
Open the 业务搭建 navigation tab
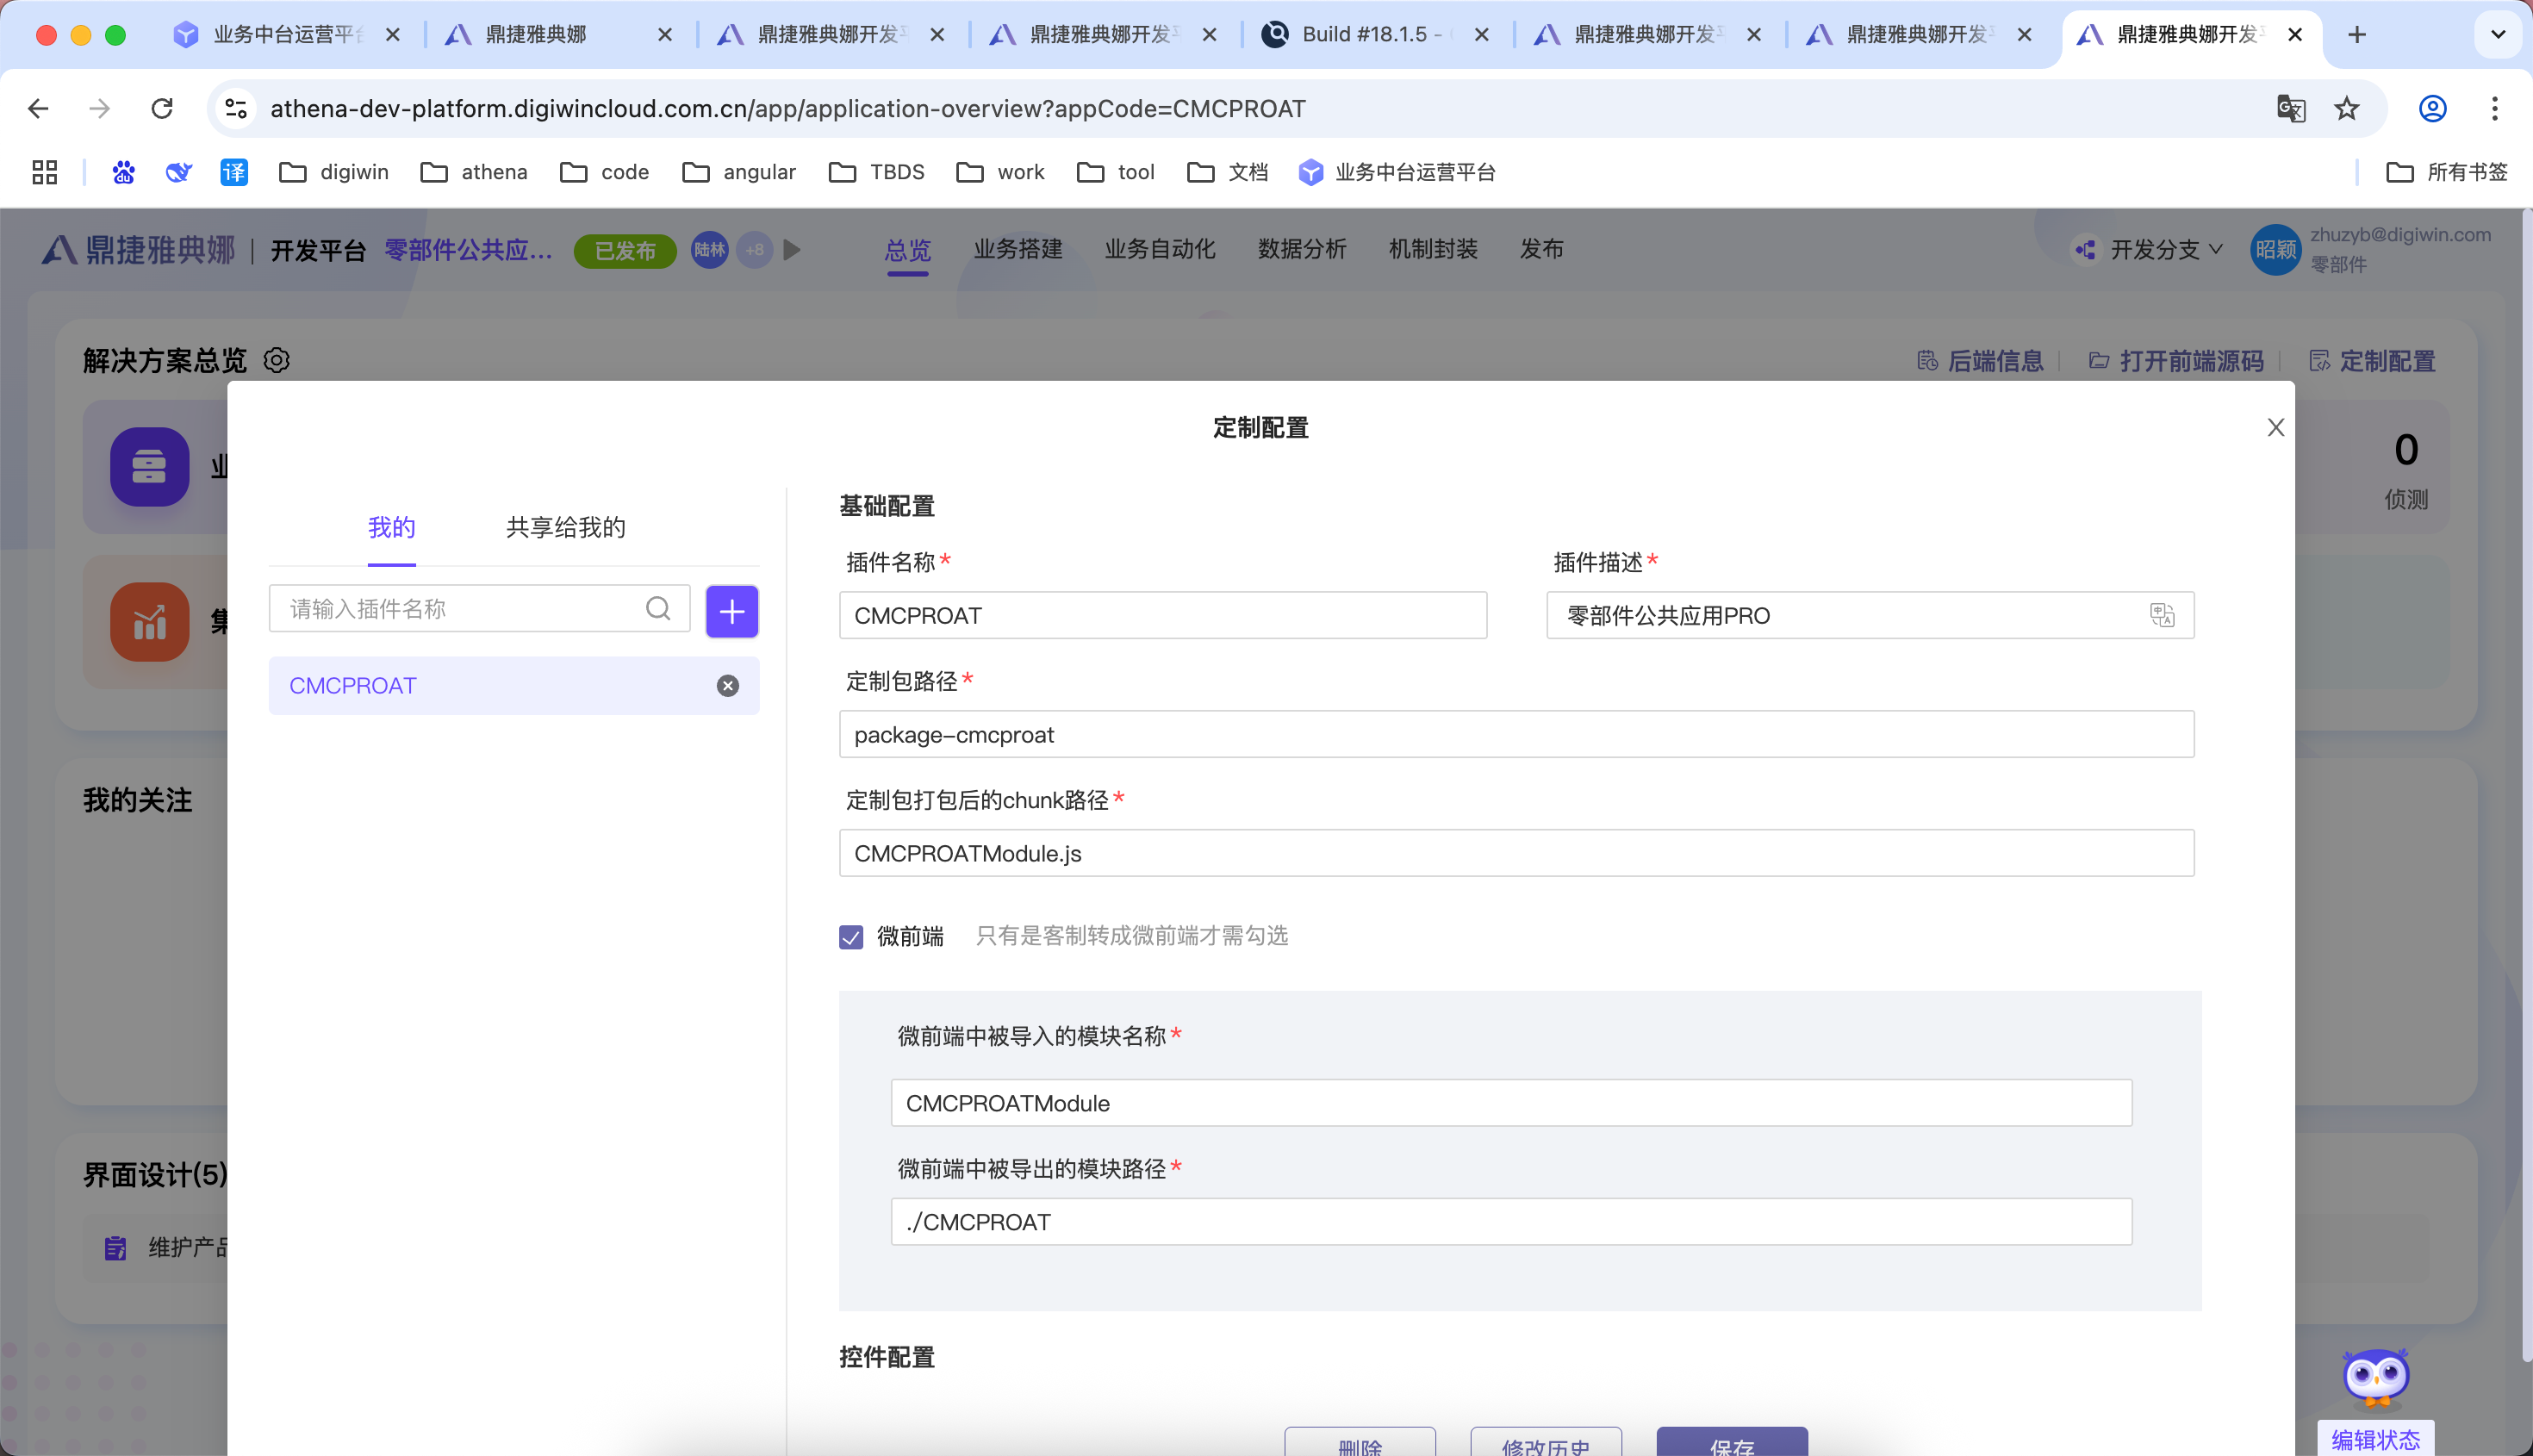[1018, 249]
